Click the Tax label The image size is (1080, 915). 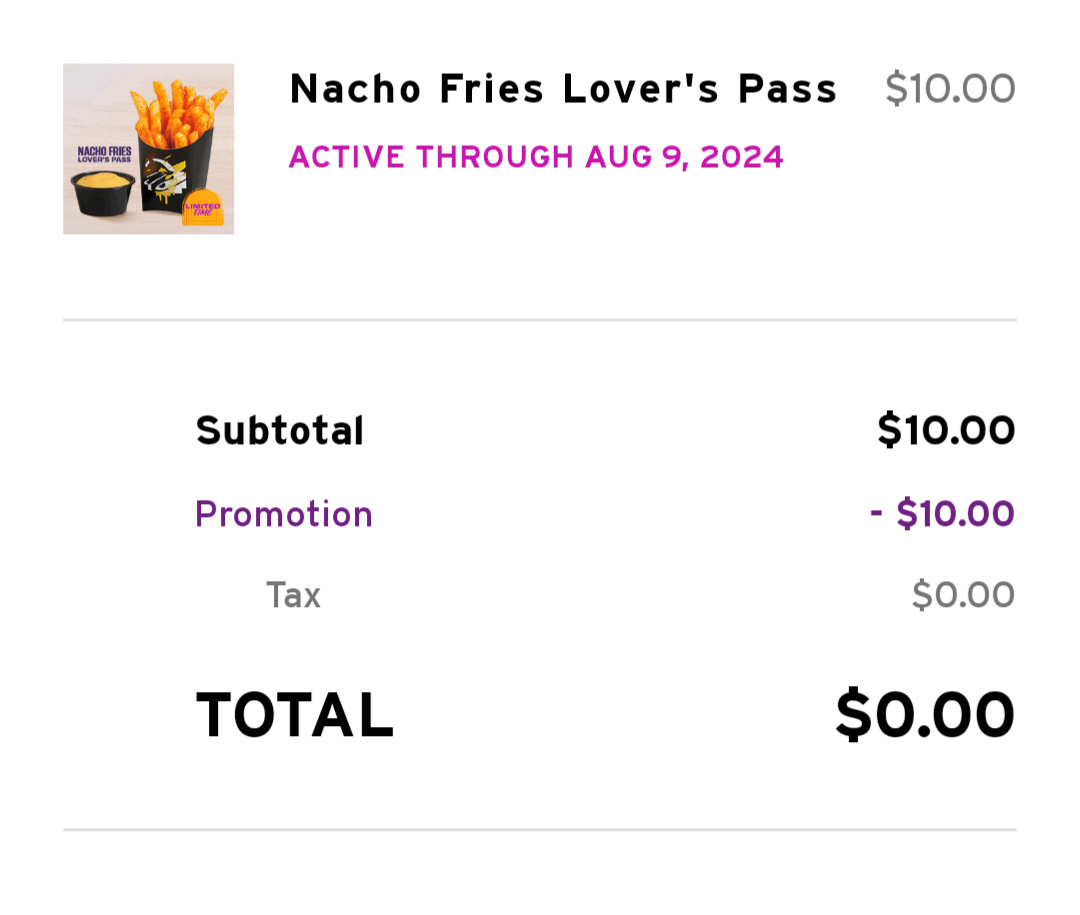pos(293,596)
